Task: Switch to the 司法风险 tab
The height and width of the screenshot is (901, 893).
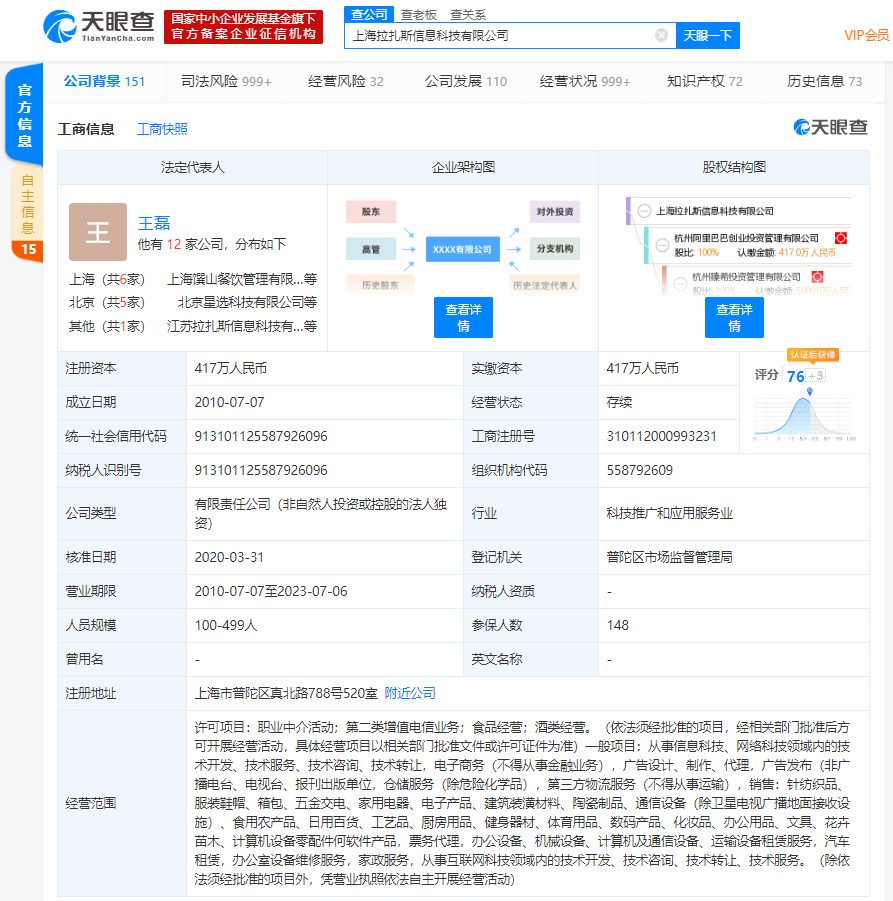Action: (226, 81)
